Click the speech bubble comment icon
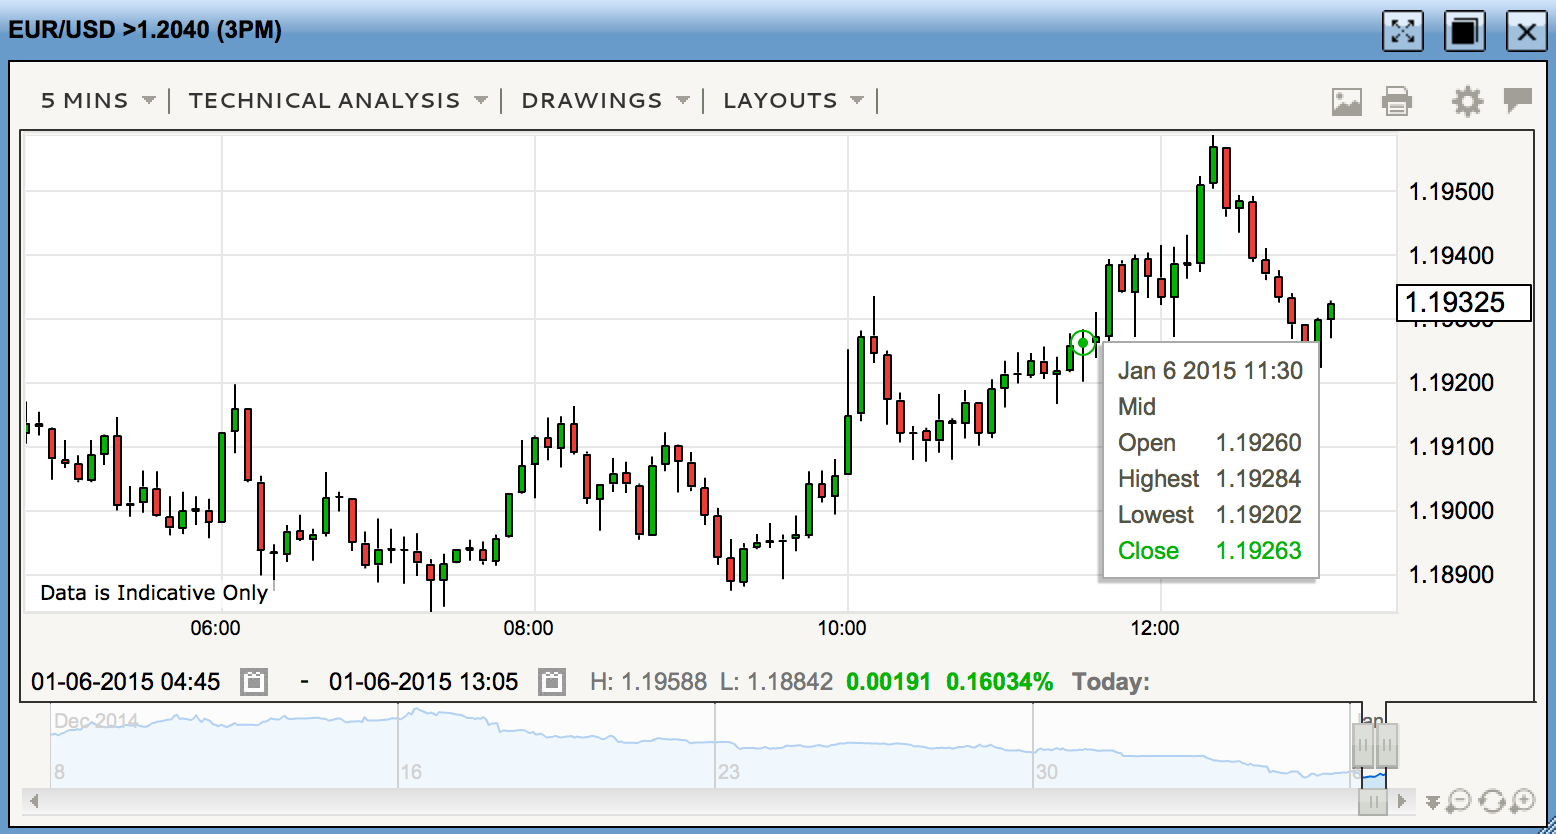 [x=1517, y=100]
